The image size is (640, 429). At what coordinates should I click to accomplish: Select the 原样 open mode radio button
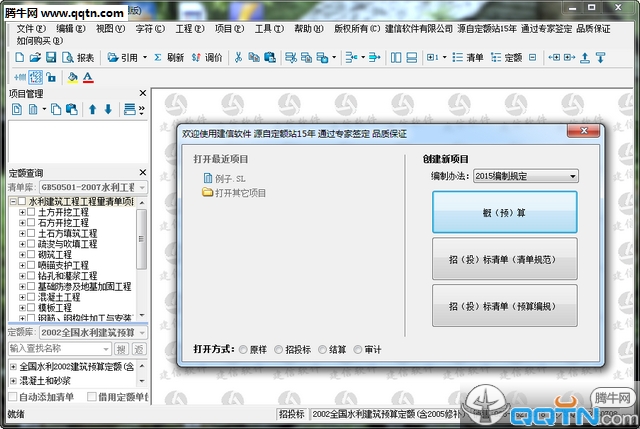(x=243, y=350)
